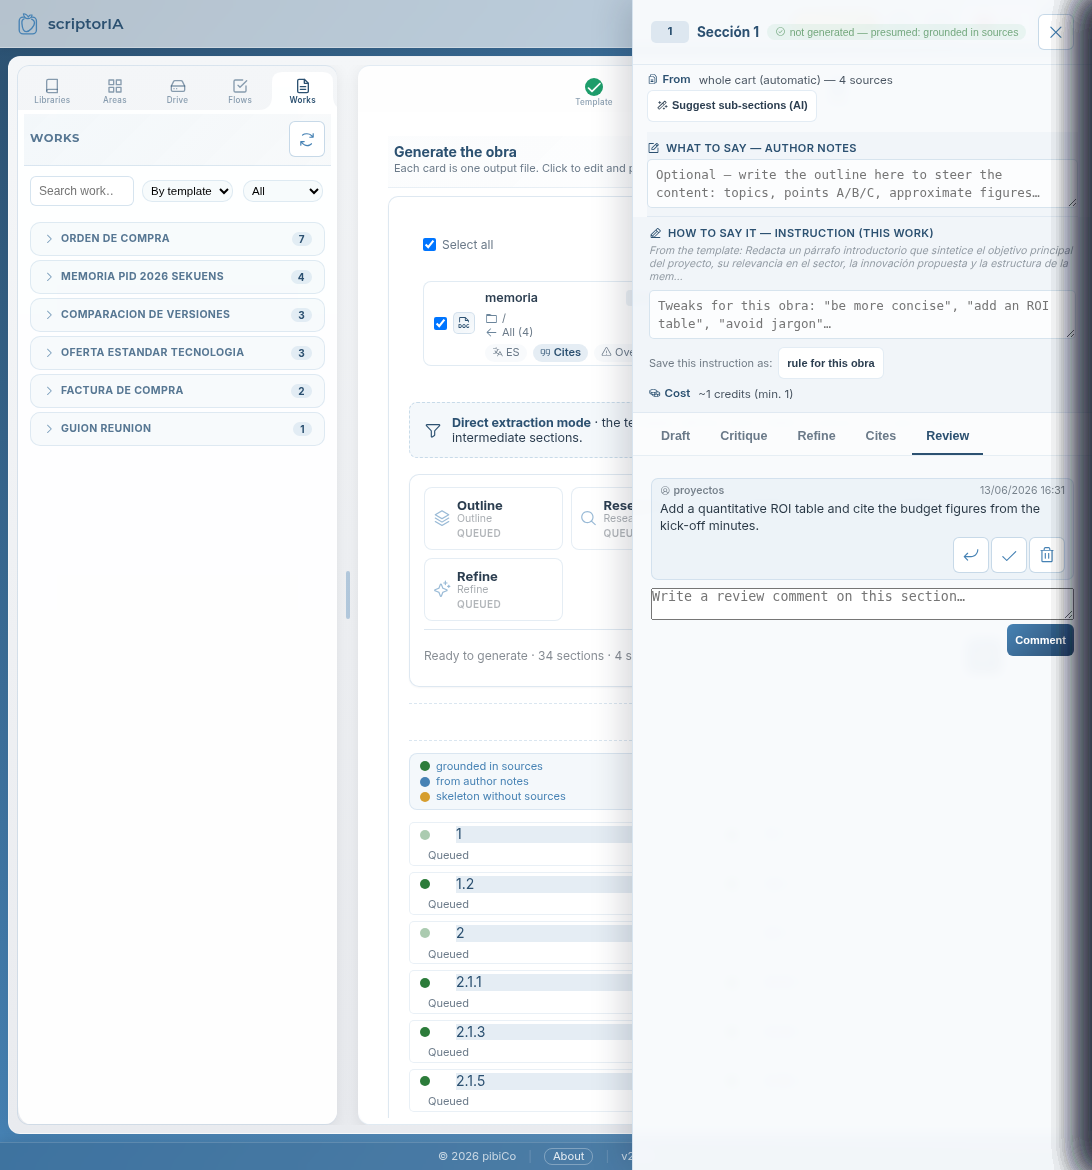This screenshot has height=1170, width=1092.
Task: Expand MEMORIA PID 2026 SEKUENS group
Action: (177, 277)
